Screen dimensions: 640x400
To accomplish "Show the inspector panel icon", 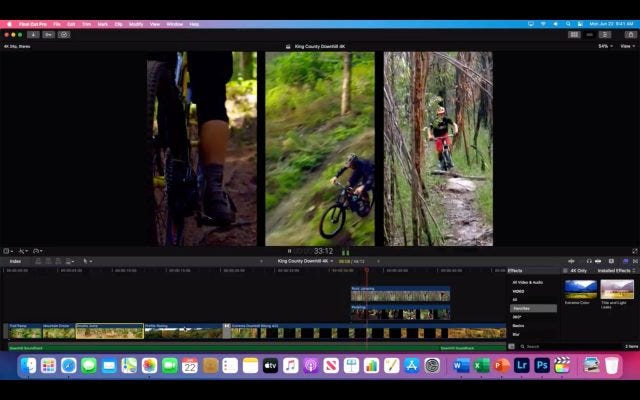I will pyautogui.click(x=605, y=35).
